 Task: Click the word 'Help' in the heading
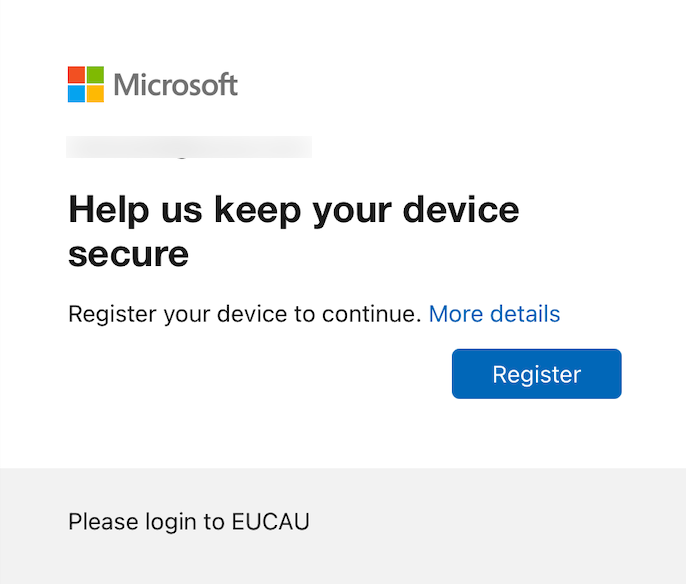click(105, 210)
